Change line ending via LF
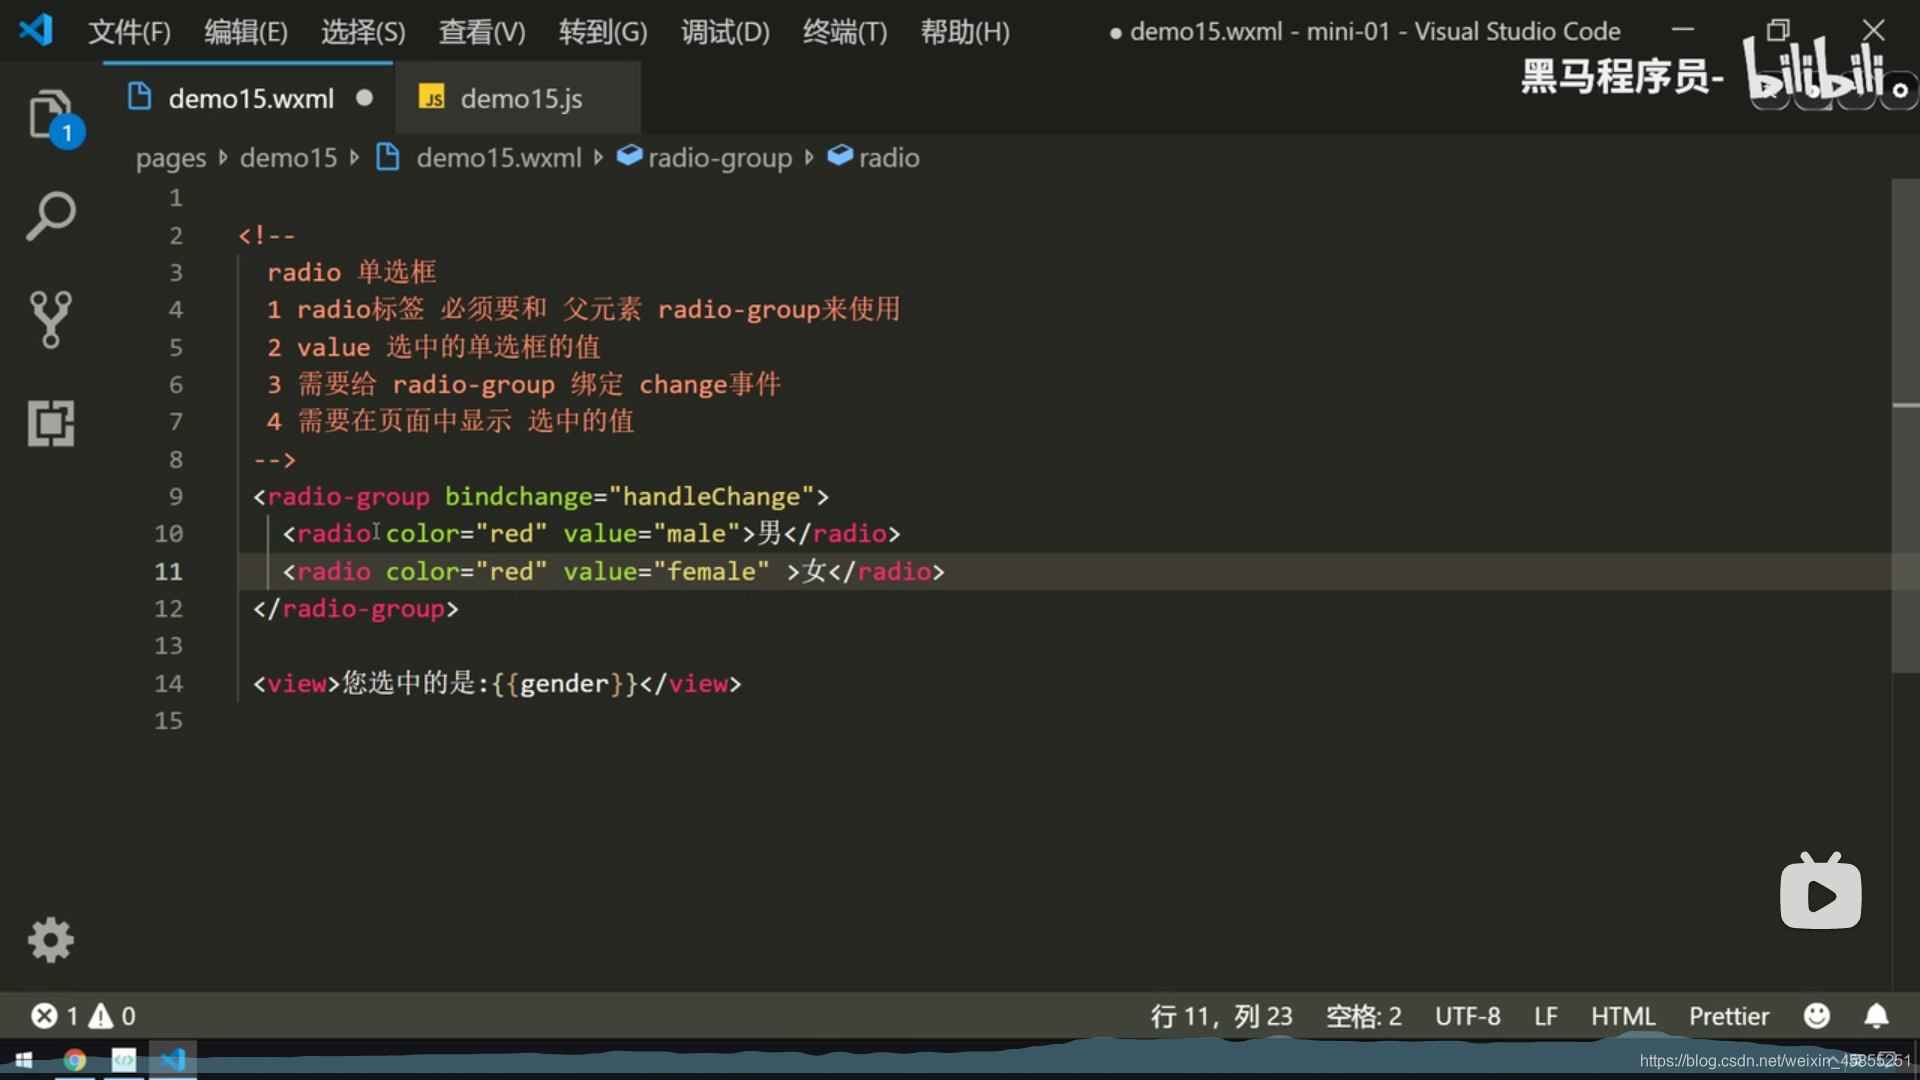This screenshot has height=1080, width=1920. click(1546, 1016)
